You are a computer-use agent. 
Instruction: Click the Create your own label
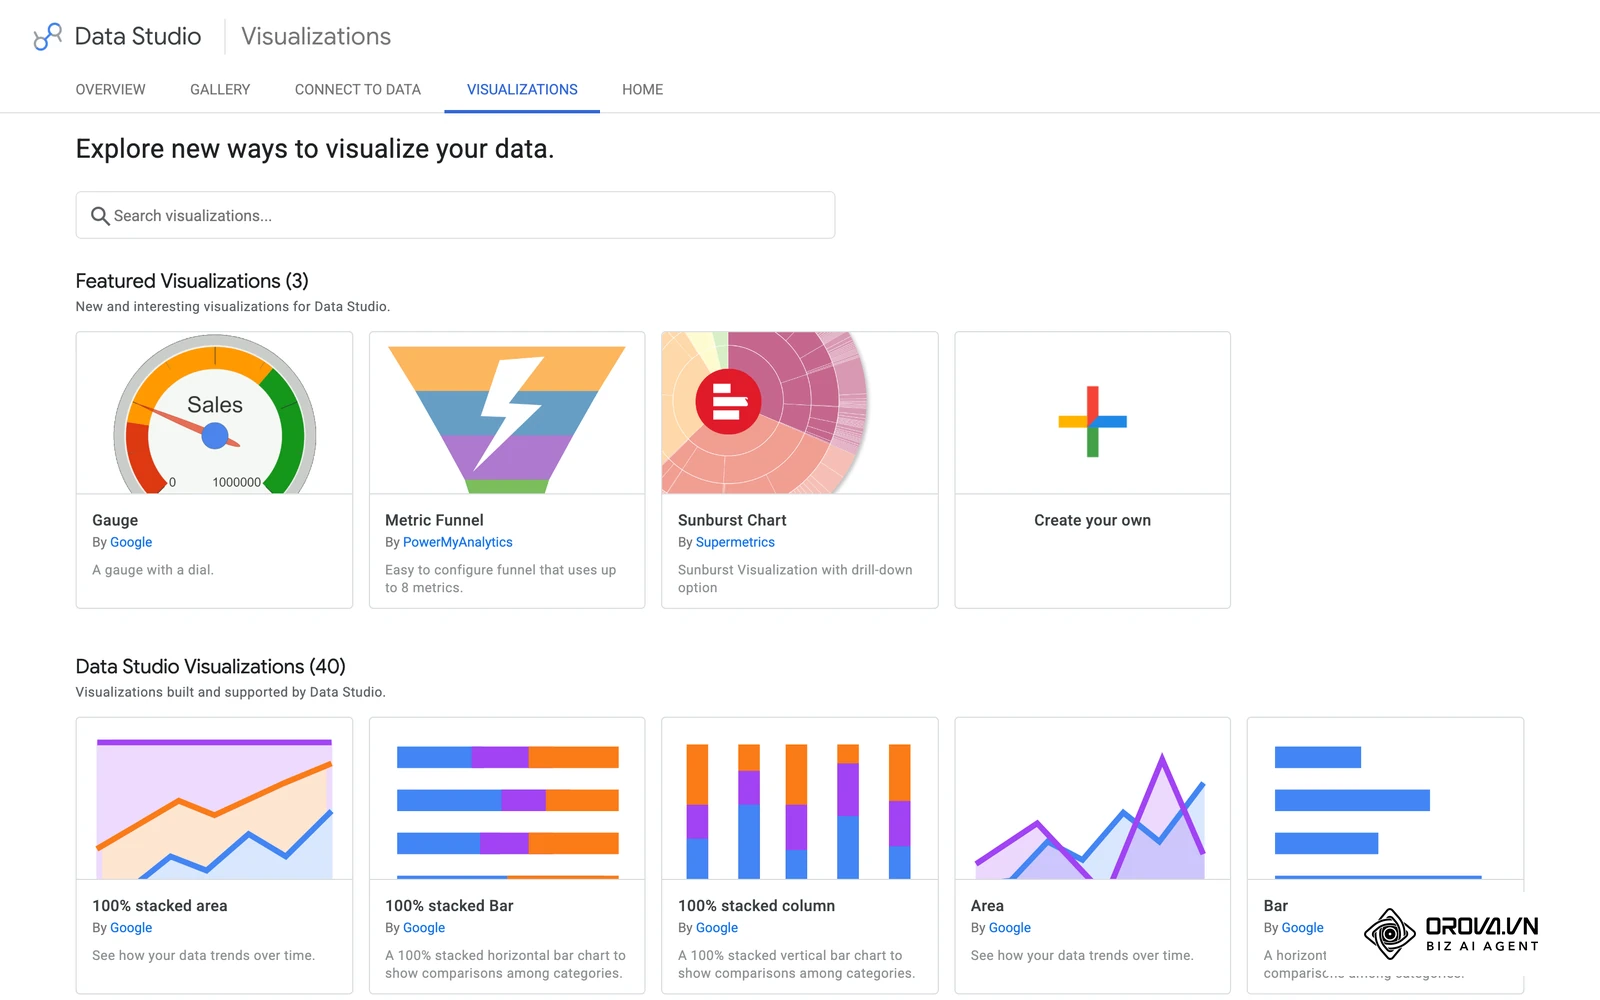[1092, 520]
